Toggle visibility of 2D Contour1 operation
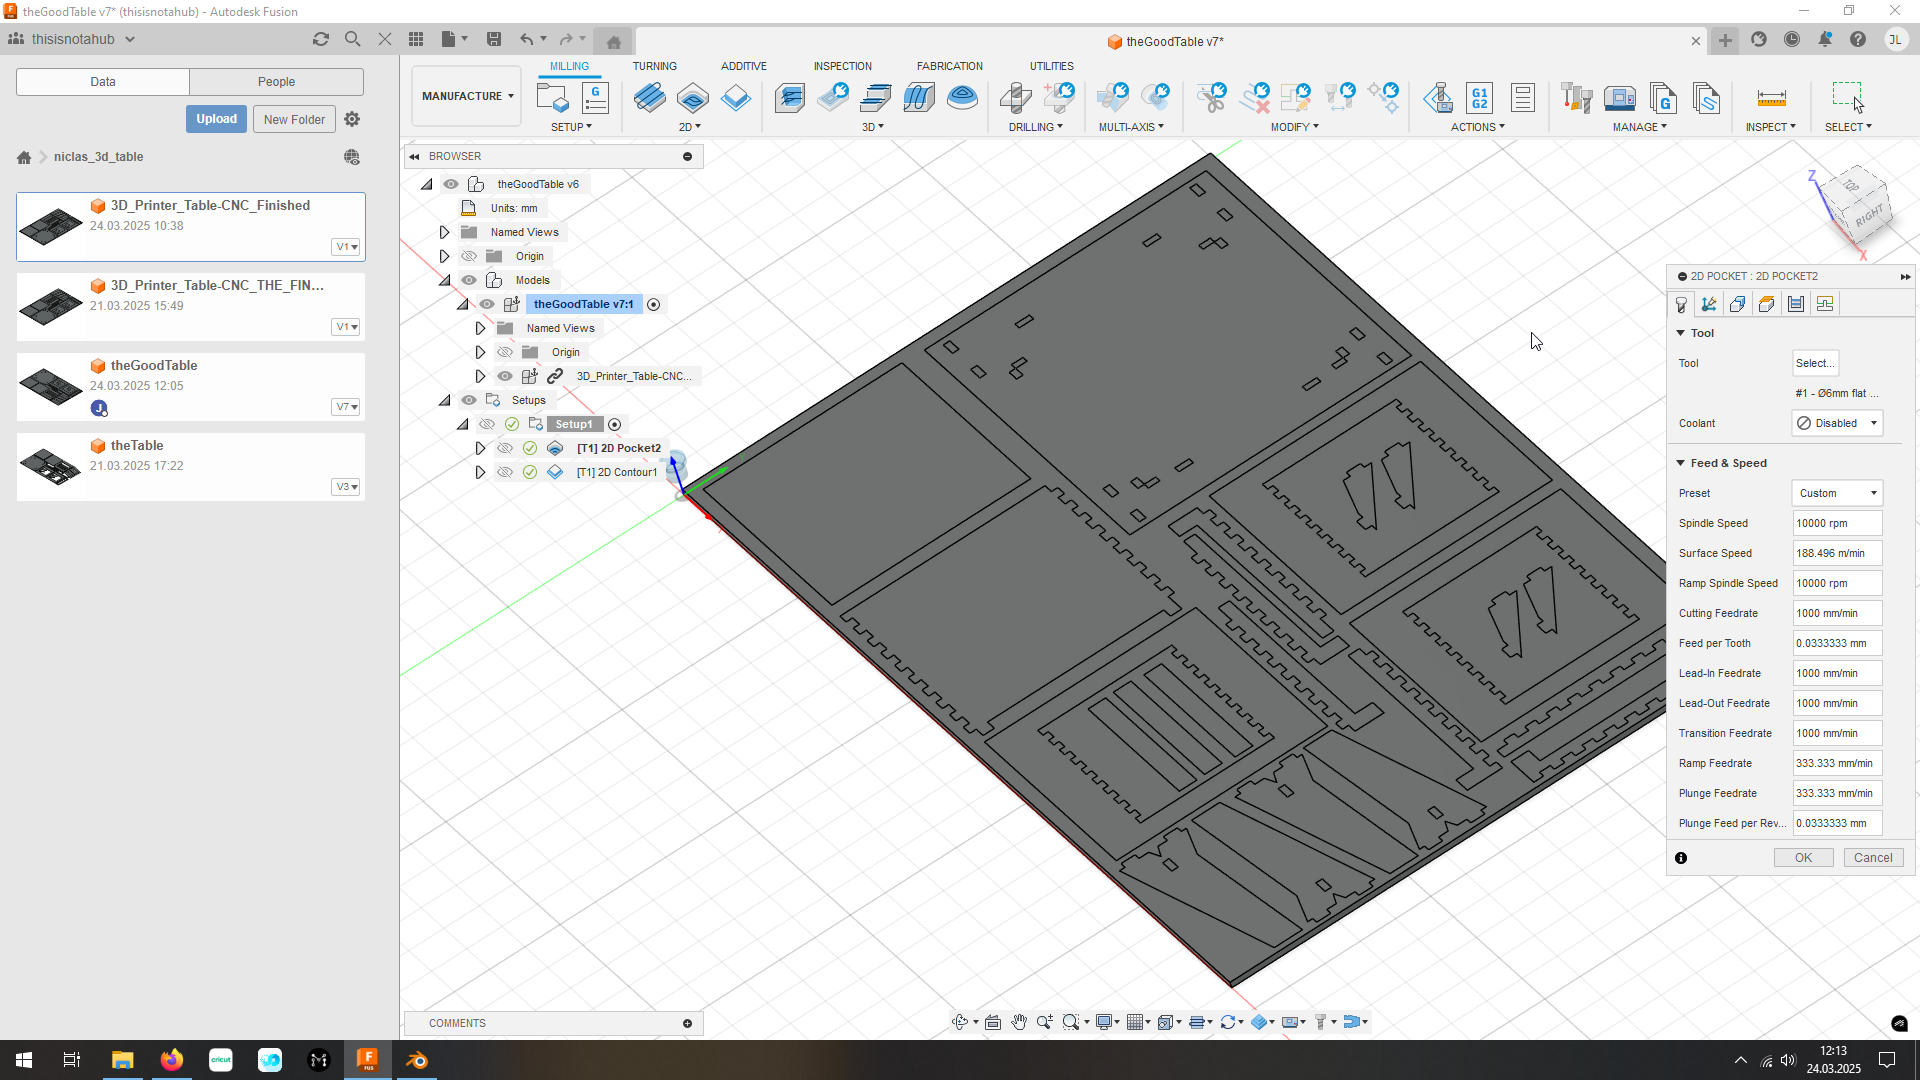Image resolution: width=1920 pixels, height=1080 pixels. click(505, 472)
